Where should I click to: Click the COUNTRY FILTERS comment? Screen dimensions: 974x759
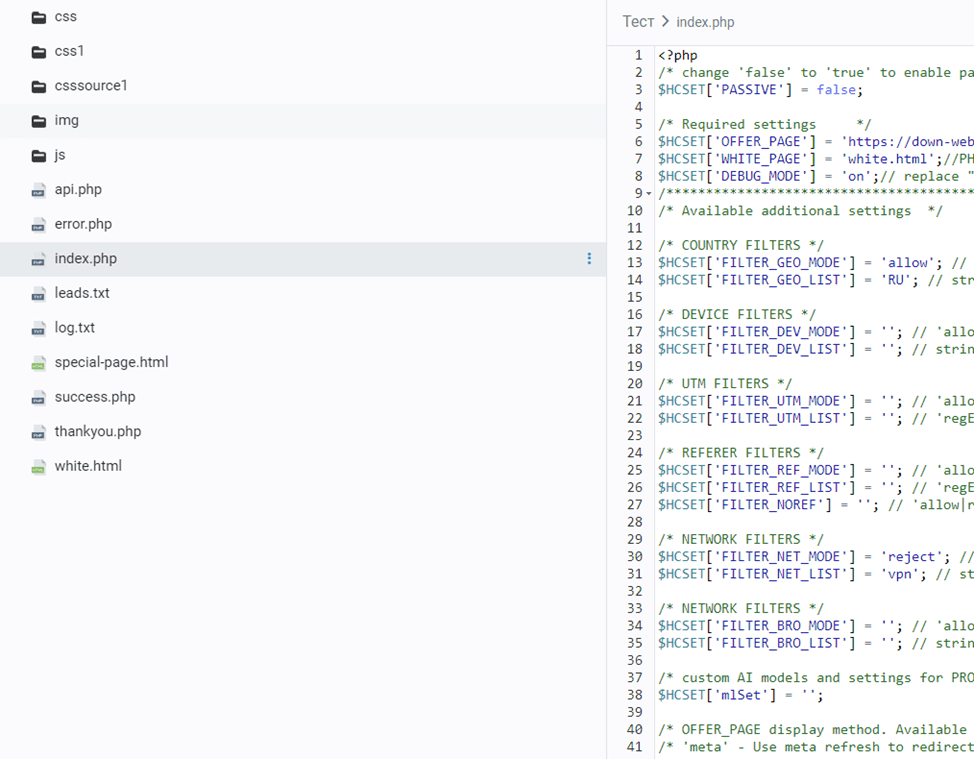pos(740,245)
